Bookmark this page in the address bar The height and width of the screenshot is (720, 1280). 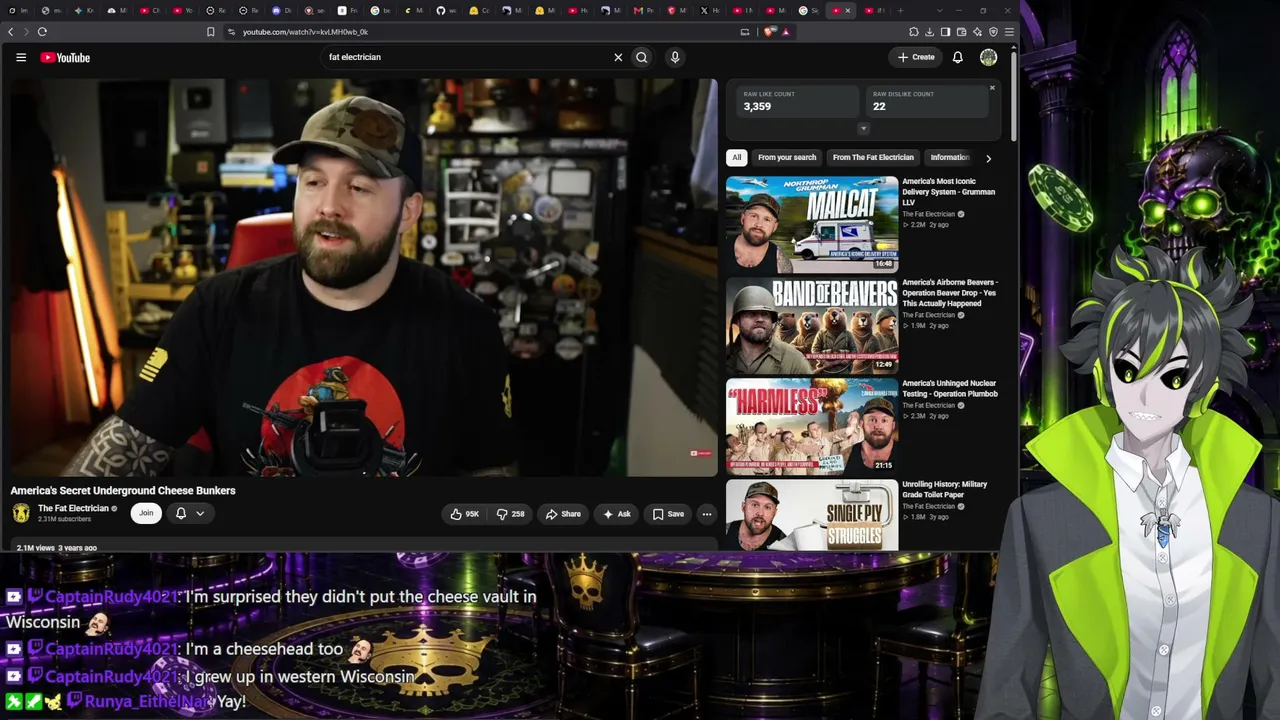click(x=210, y=32)
